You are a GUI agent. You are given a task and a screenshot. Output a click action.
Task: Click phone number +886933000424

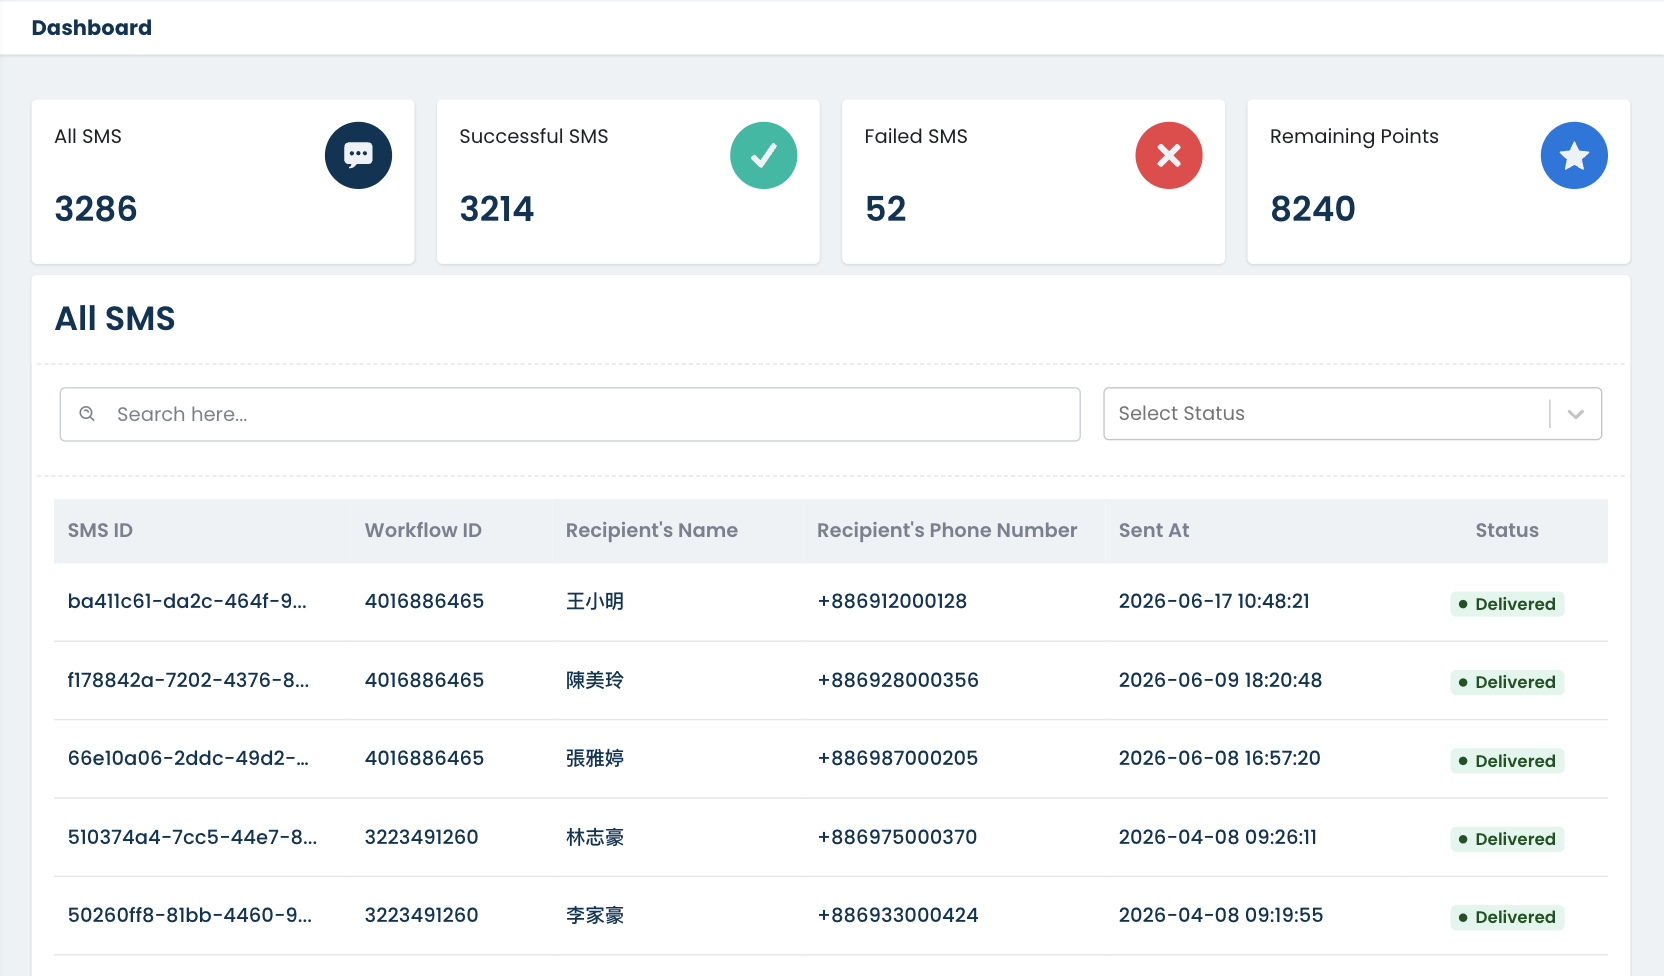point(897,916)
